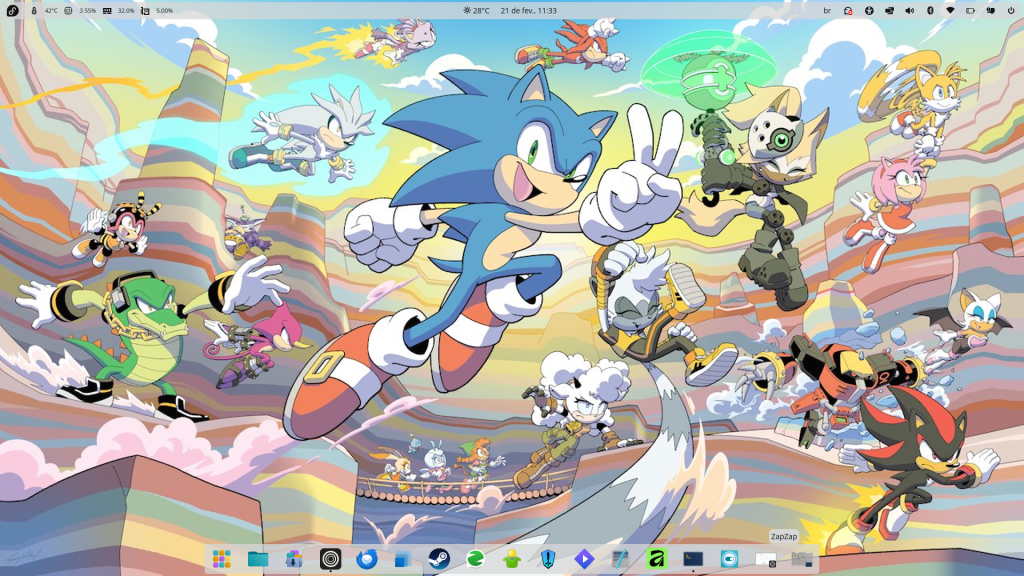Click the thermometer temperature indicator icon
This screenshot has height=576, width=1024.
[x=34, y=10]
